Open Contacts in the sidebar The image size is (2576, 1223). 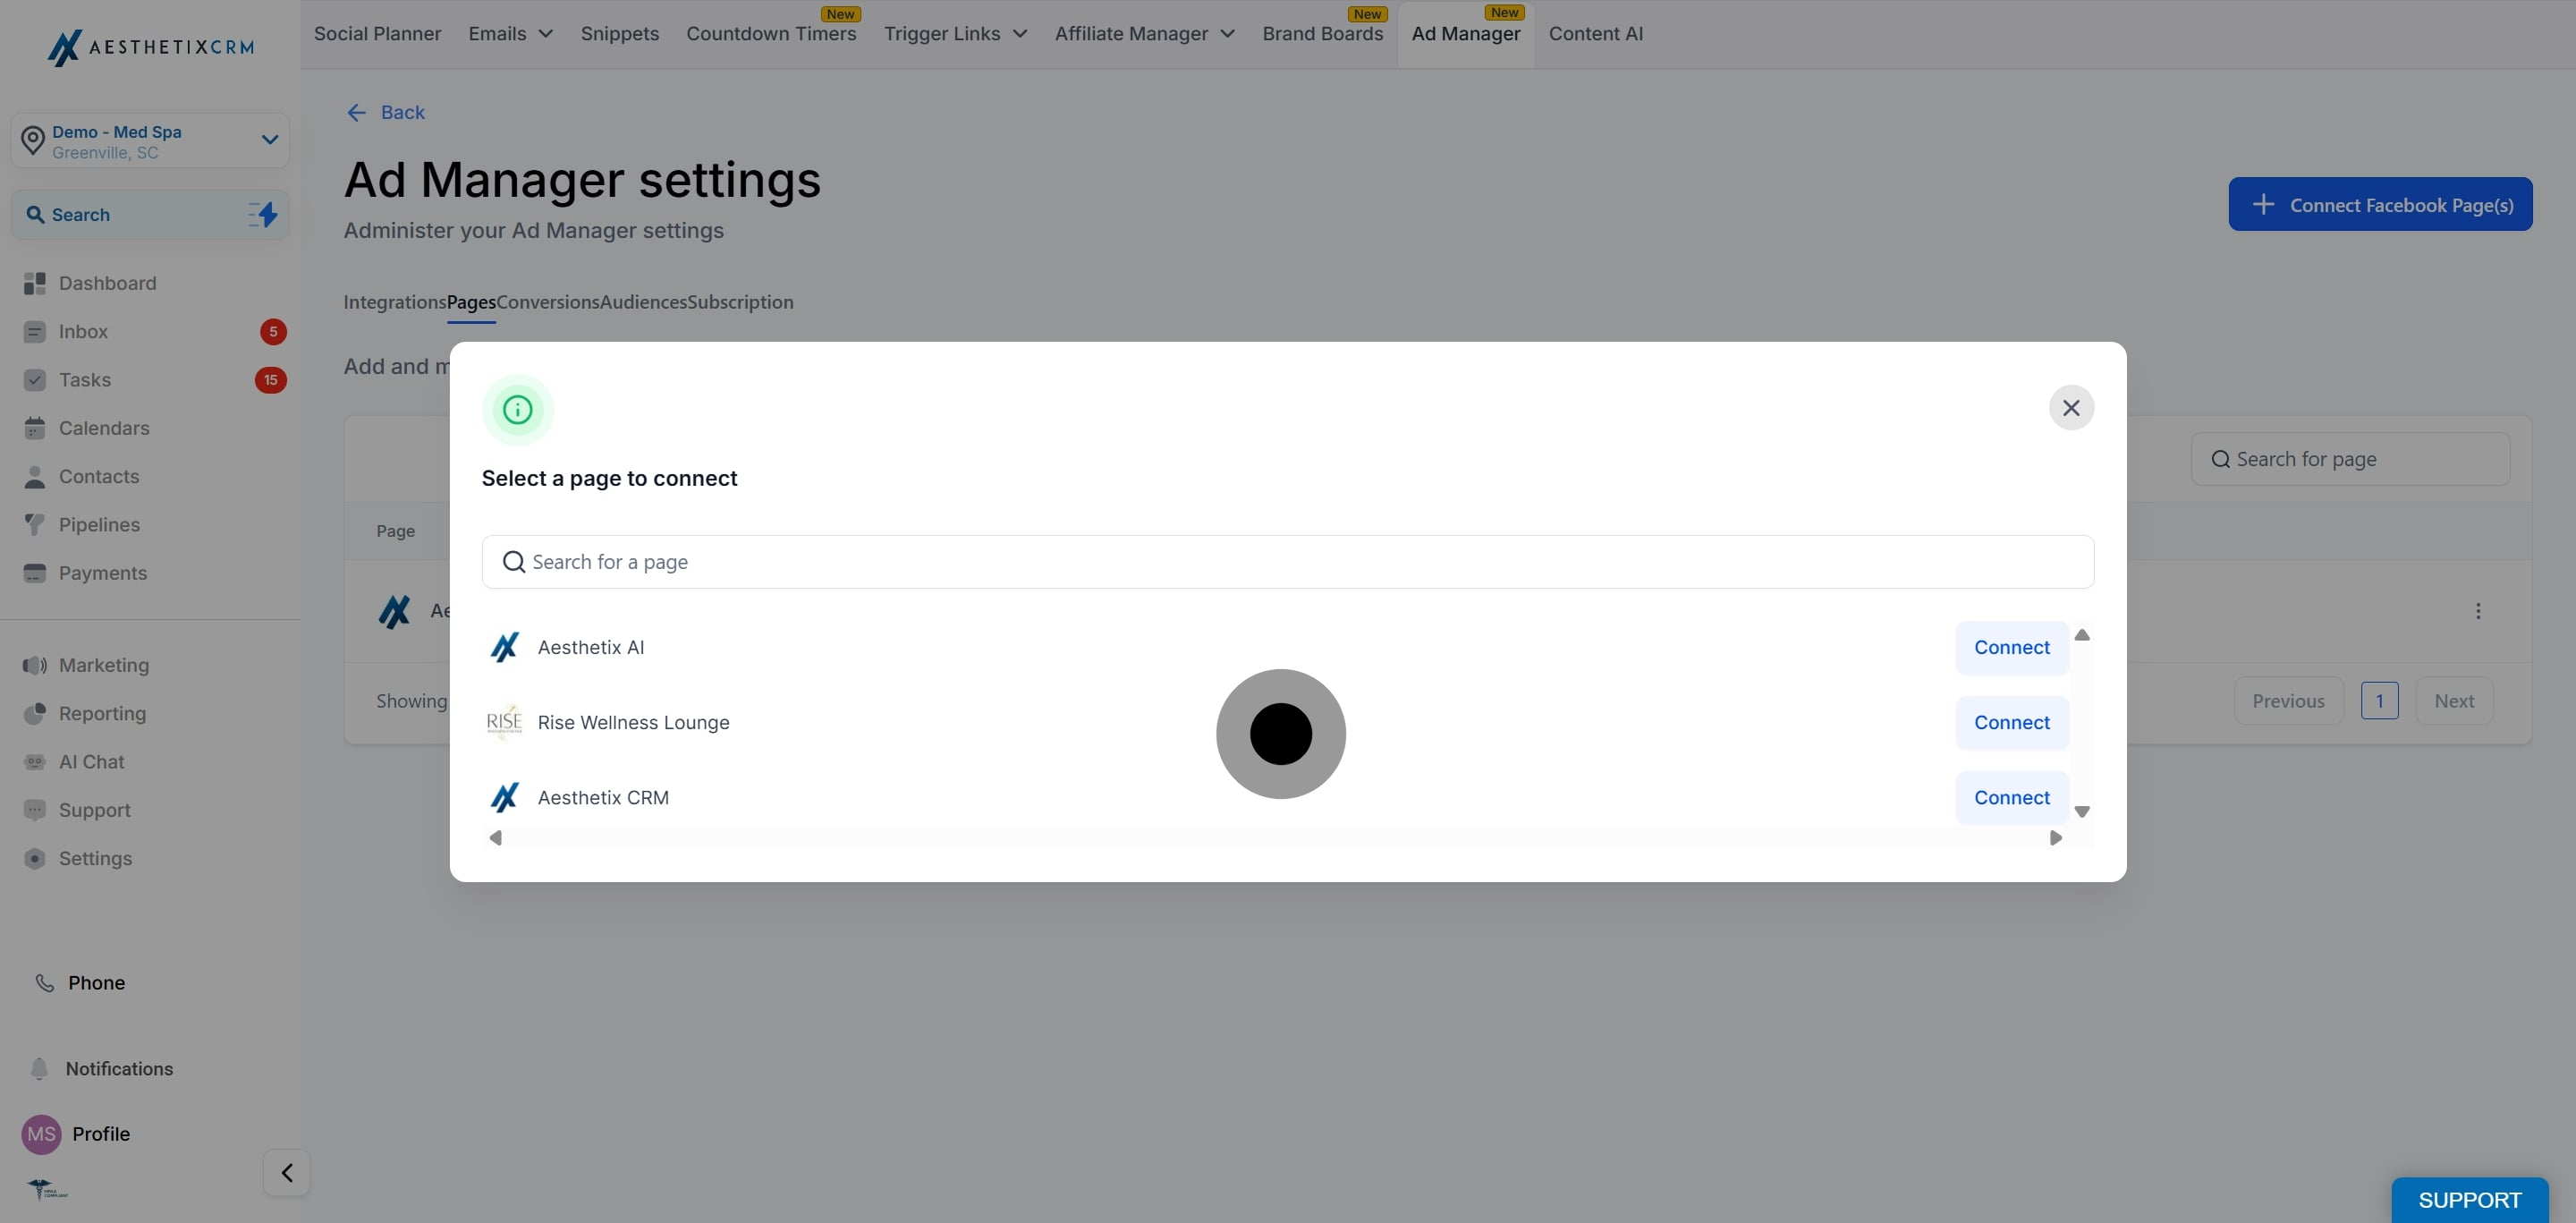[x=99, y=477]
